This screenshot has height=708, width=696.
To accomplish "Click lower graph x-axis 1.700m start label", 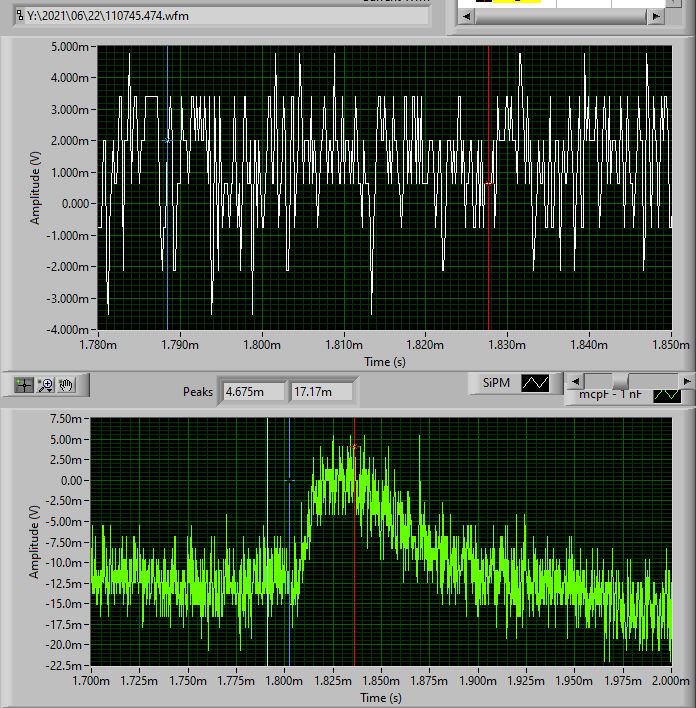I will pyautogui.click(x=90, y=681).
